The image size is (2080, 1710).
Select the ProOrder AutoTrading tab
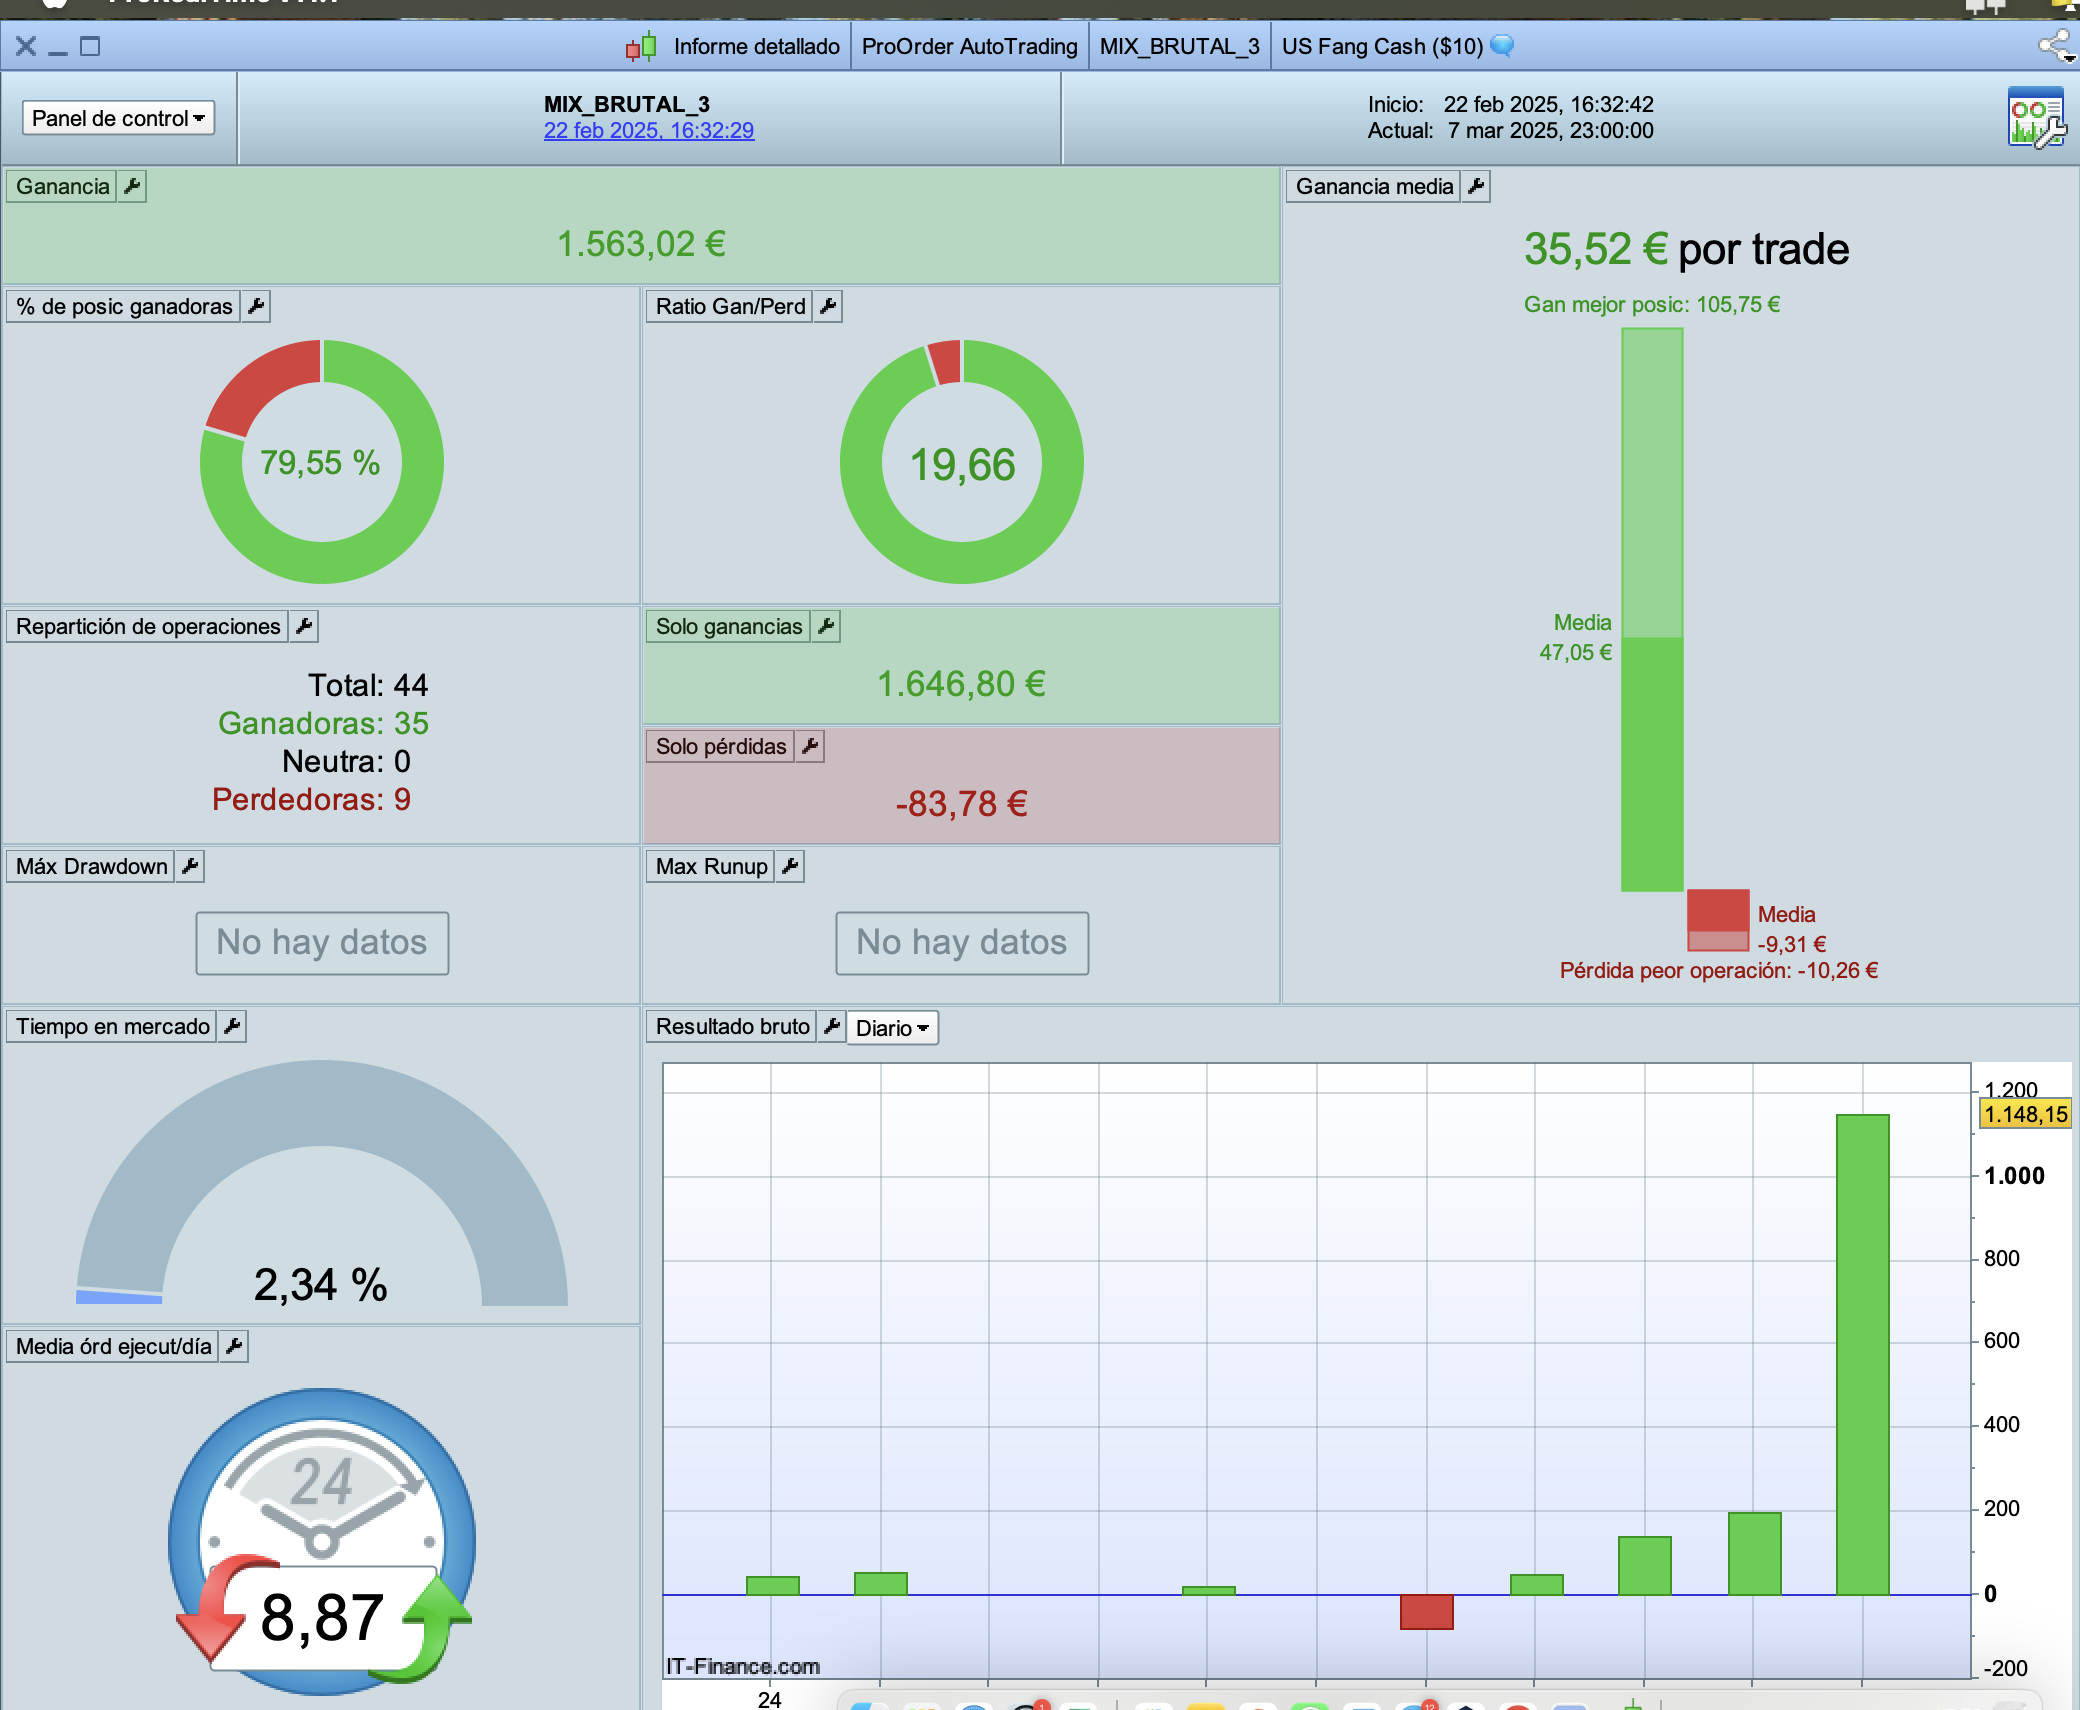pos(970,46)
